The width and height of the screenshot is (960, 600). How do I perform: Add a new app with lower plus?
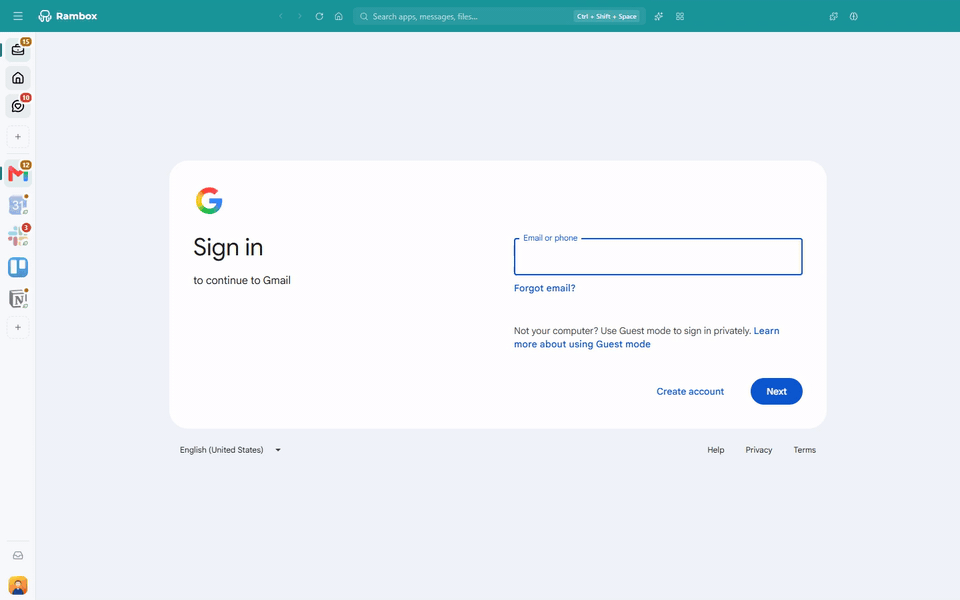(18, 327)
